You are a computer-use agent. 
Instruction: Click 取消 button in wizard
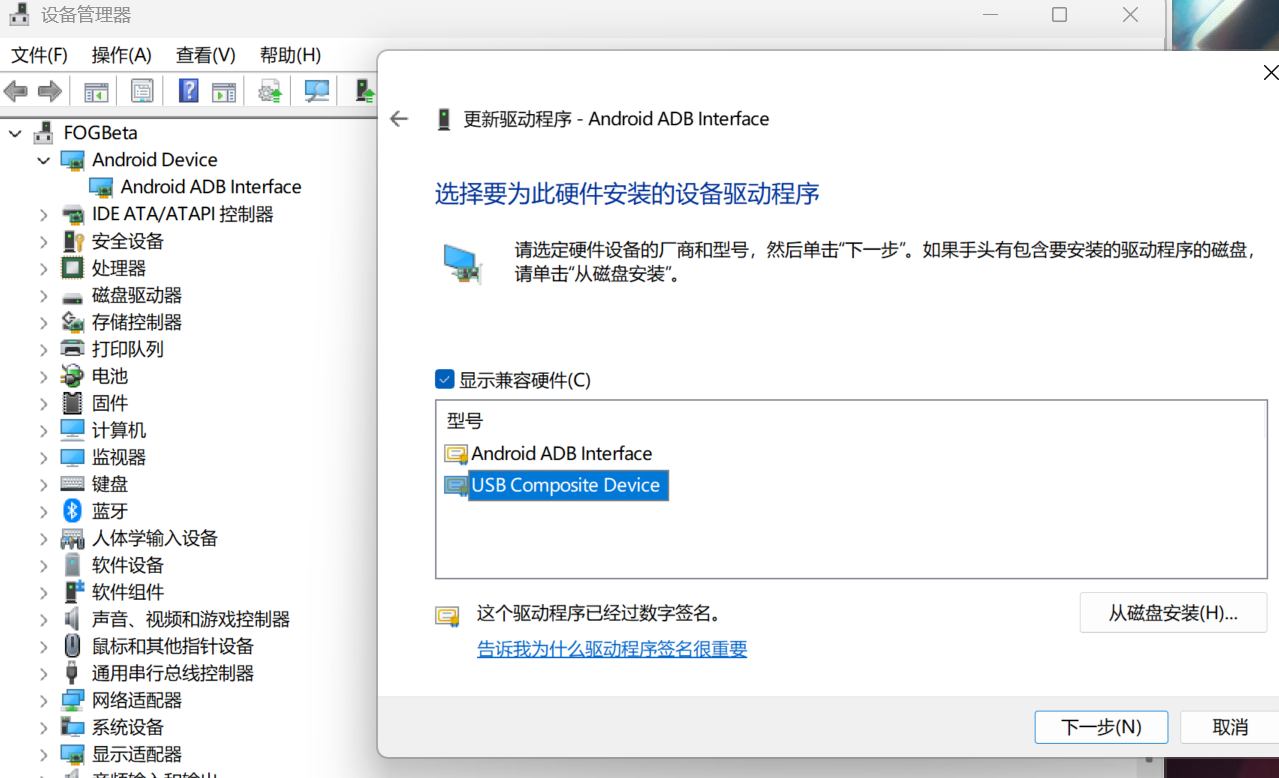[x=1230, y=727]
